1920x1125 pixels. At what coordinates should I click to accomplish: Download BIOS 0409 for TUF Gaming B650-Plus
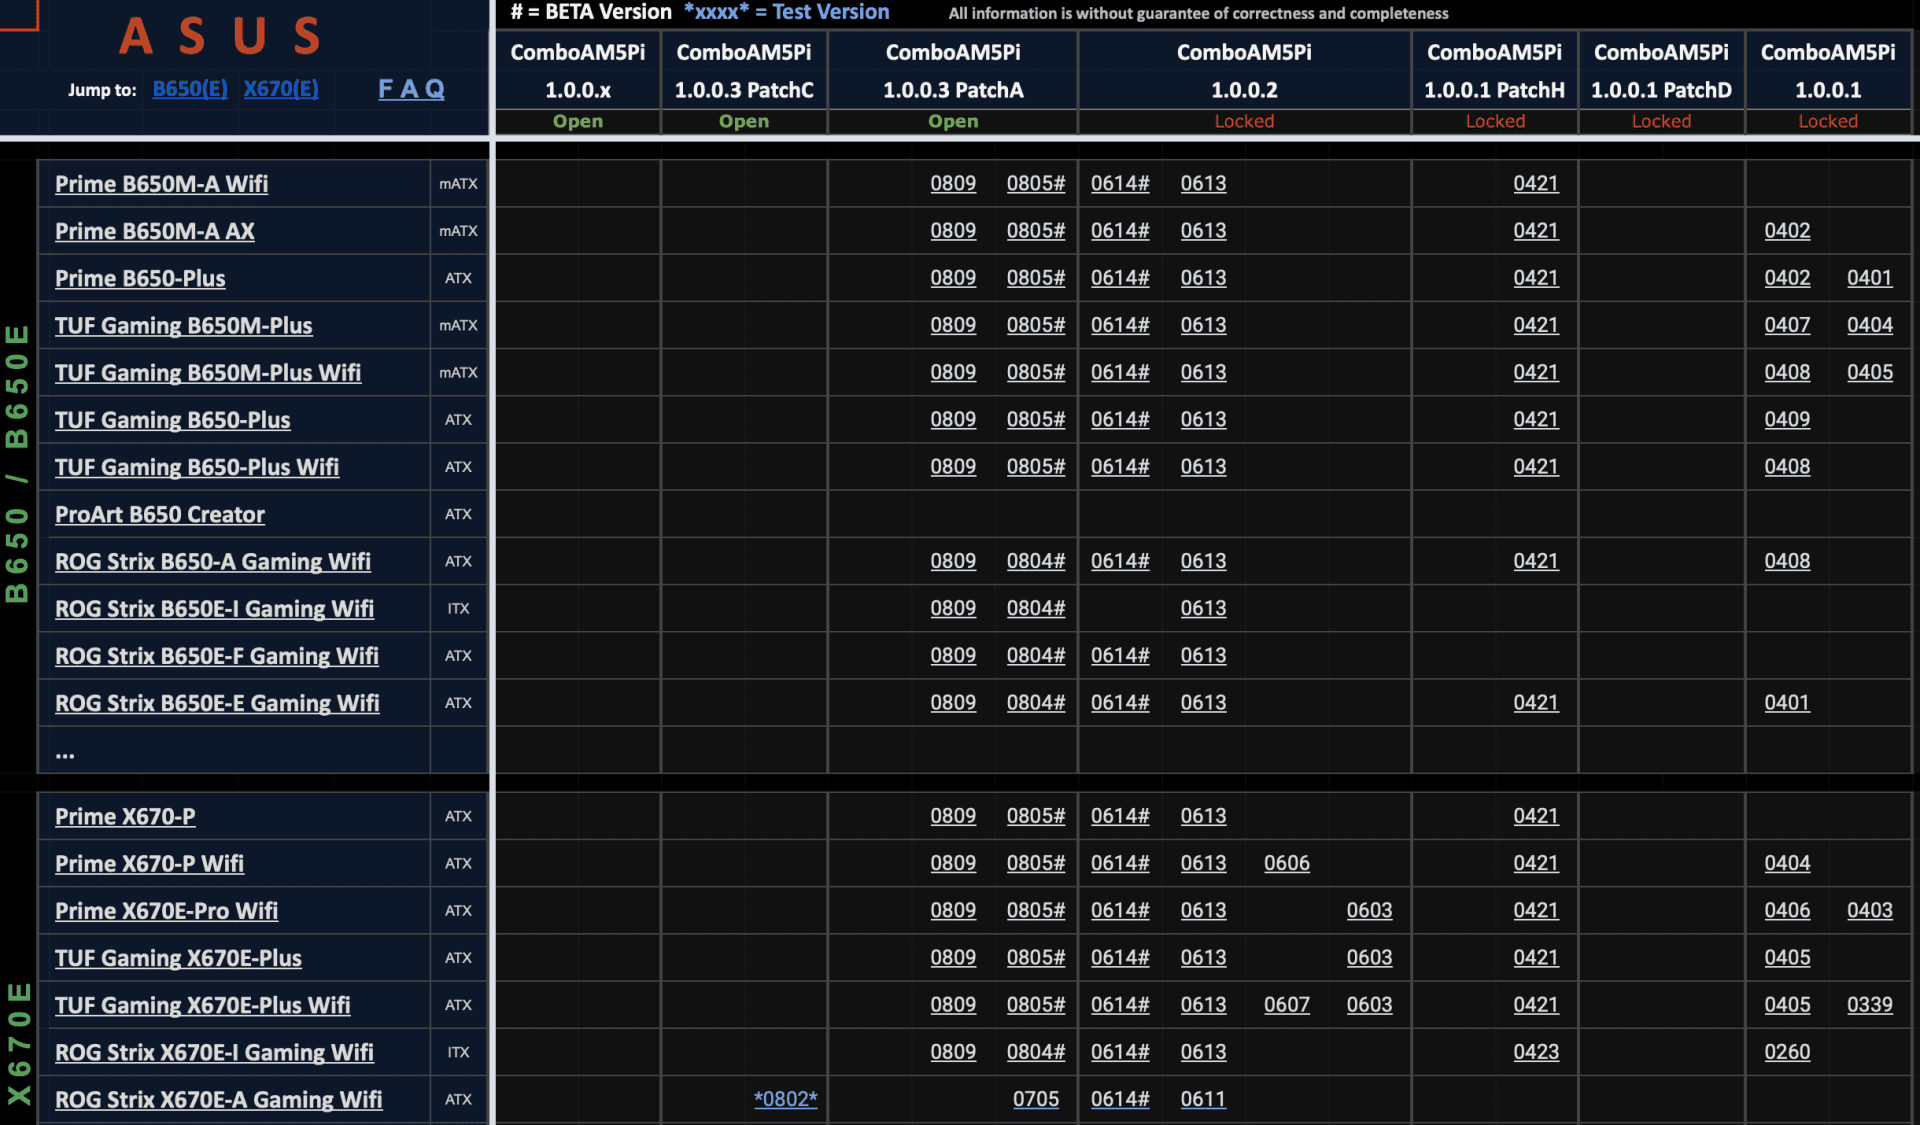pyautogui.click(x=1787, y=419)
